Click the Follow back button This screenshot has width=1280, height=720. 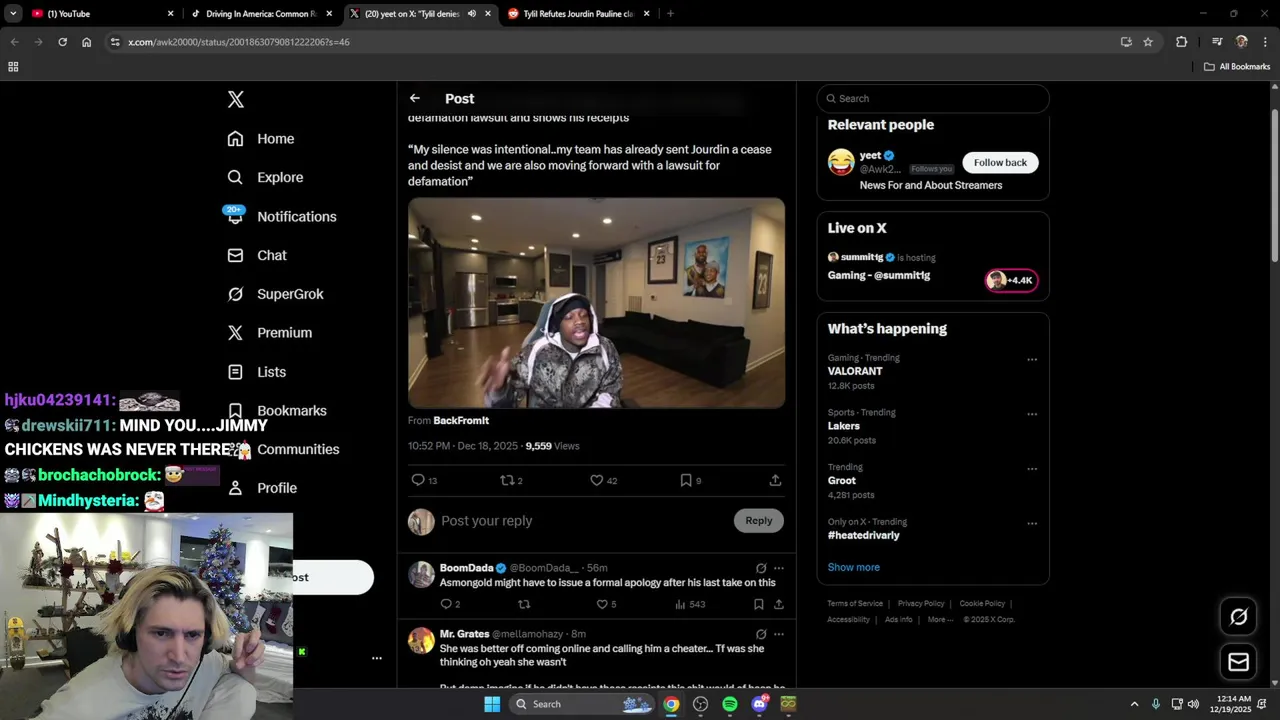coord(1000,162)
